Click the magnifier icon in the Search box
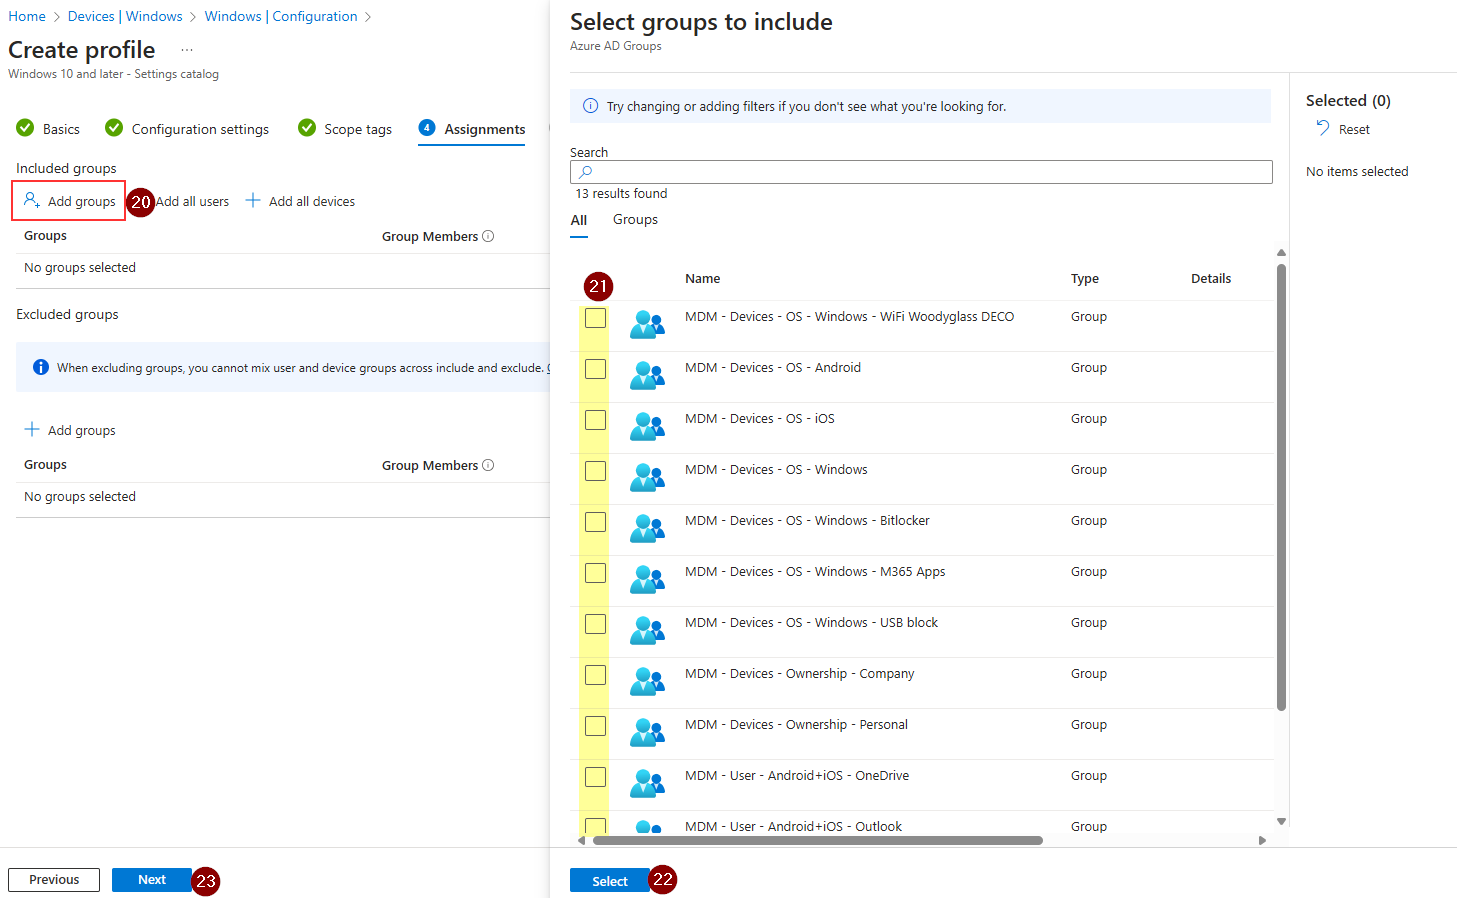The height and width of the screenshot is (898, 1457). point(586,172)
